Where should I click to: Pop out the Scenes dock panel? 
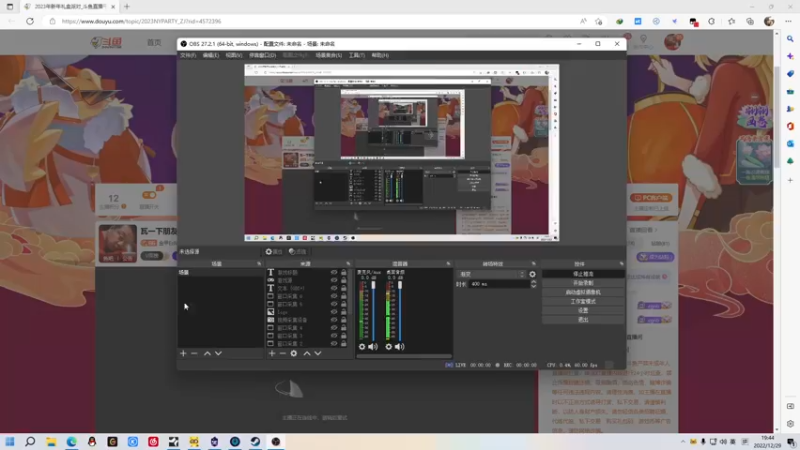click(x=259, y=264)
